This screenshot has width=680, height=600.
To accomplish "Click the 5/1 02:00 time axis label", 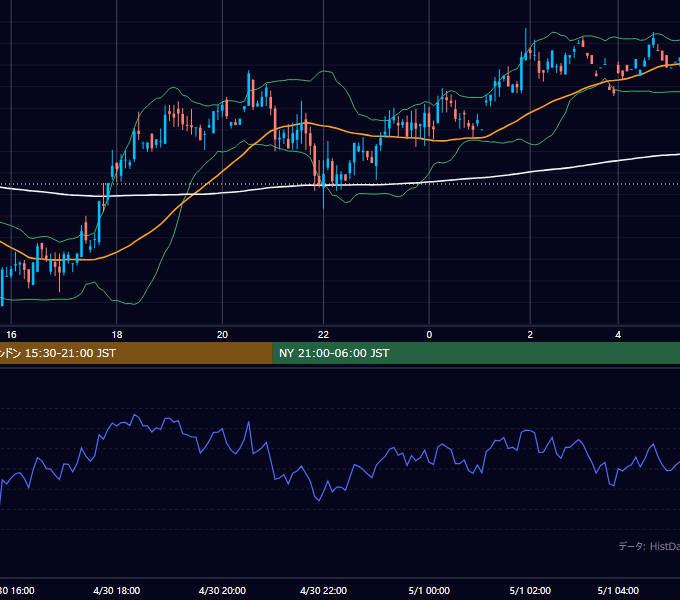I will point(530,590).
